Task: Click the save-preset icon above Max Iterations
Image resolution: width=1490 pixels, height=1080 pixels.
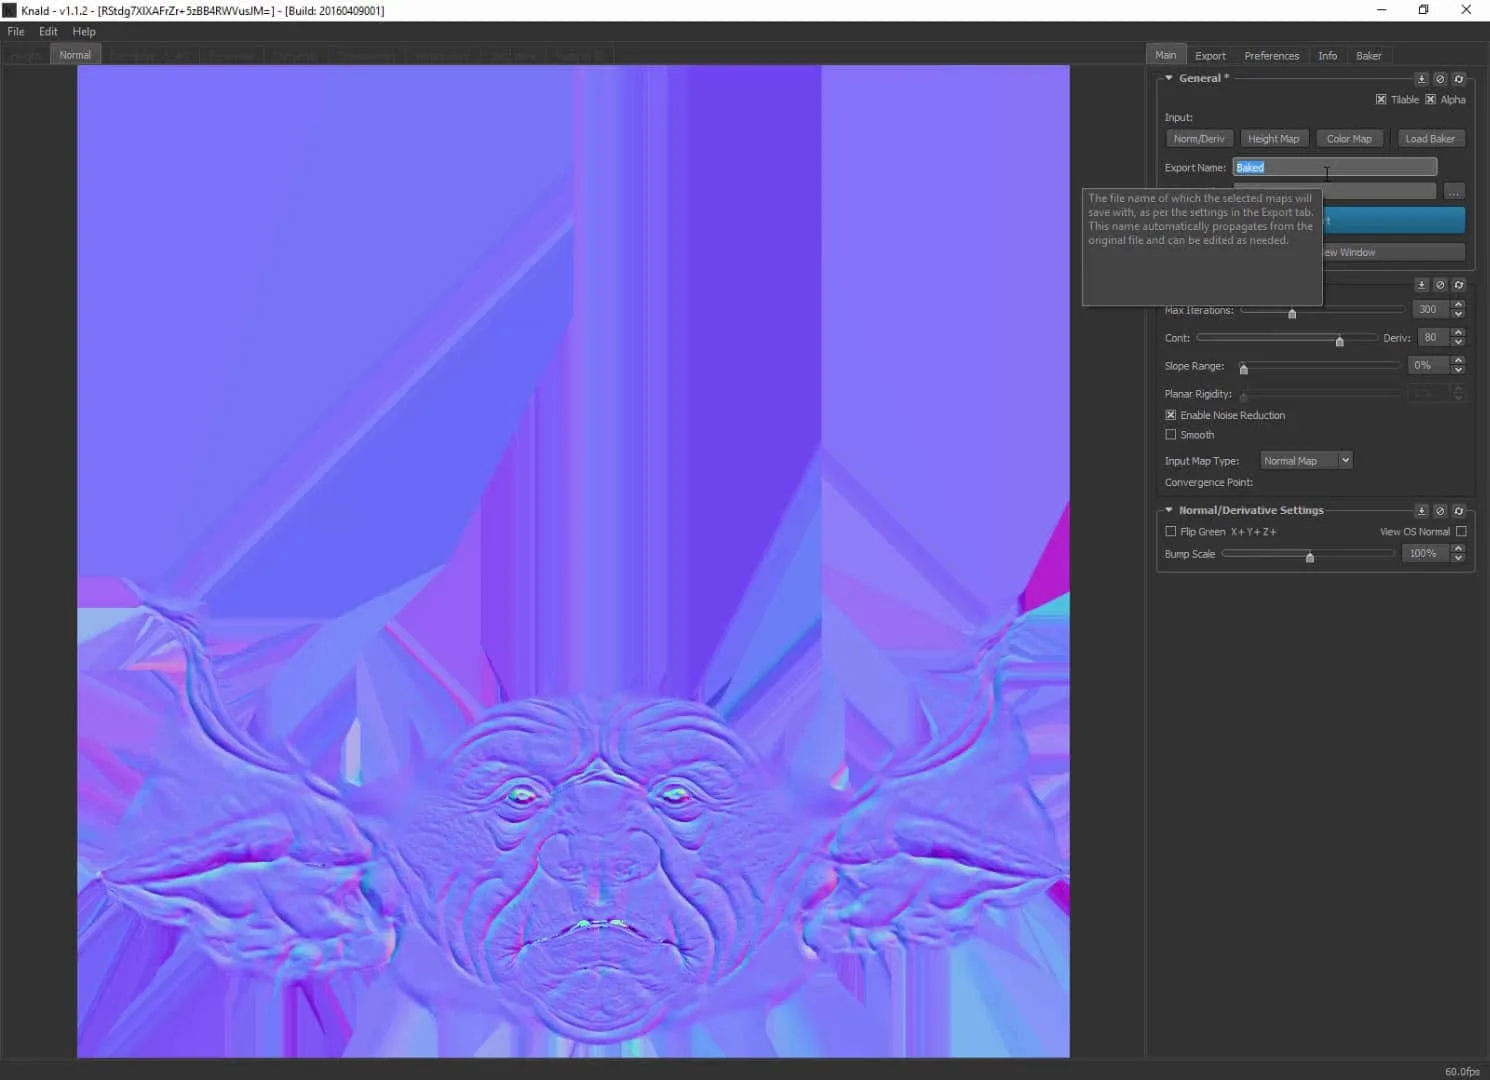Action: (1421, 285)
